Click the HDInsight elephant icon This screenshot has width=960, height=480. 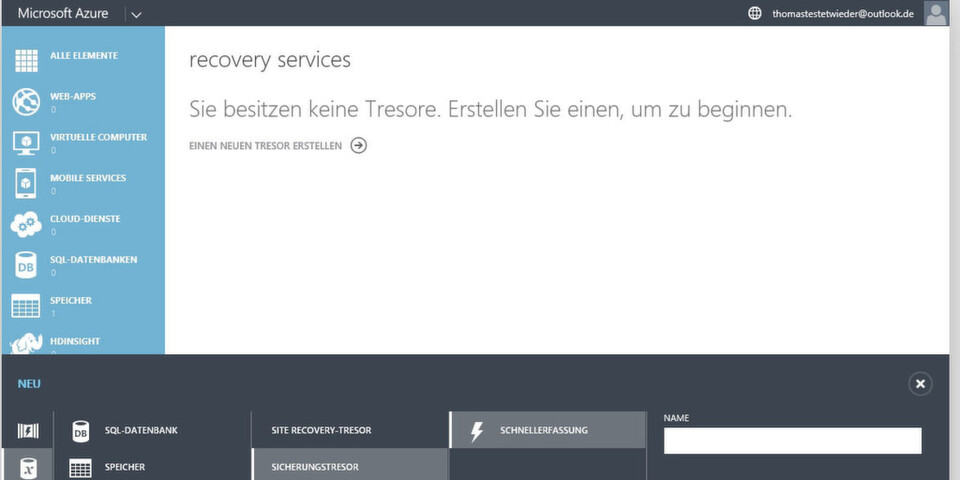click(26, 343)
